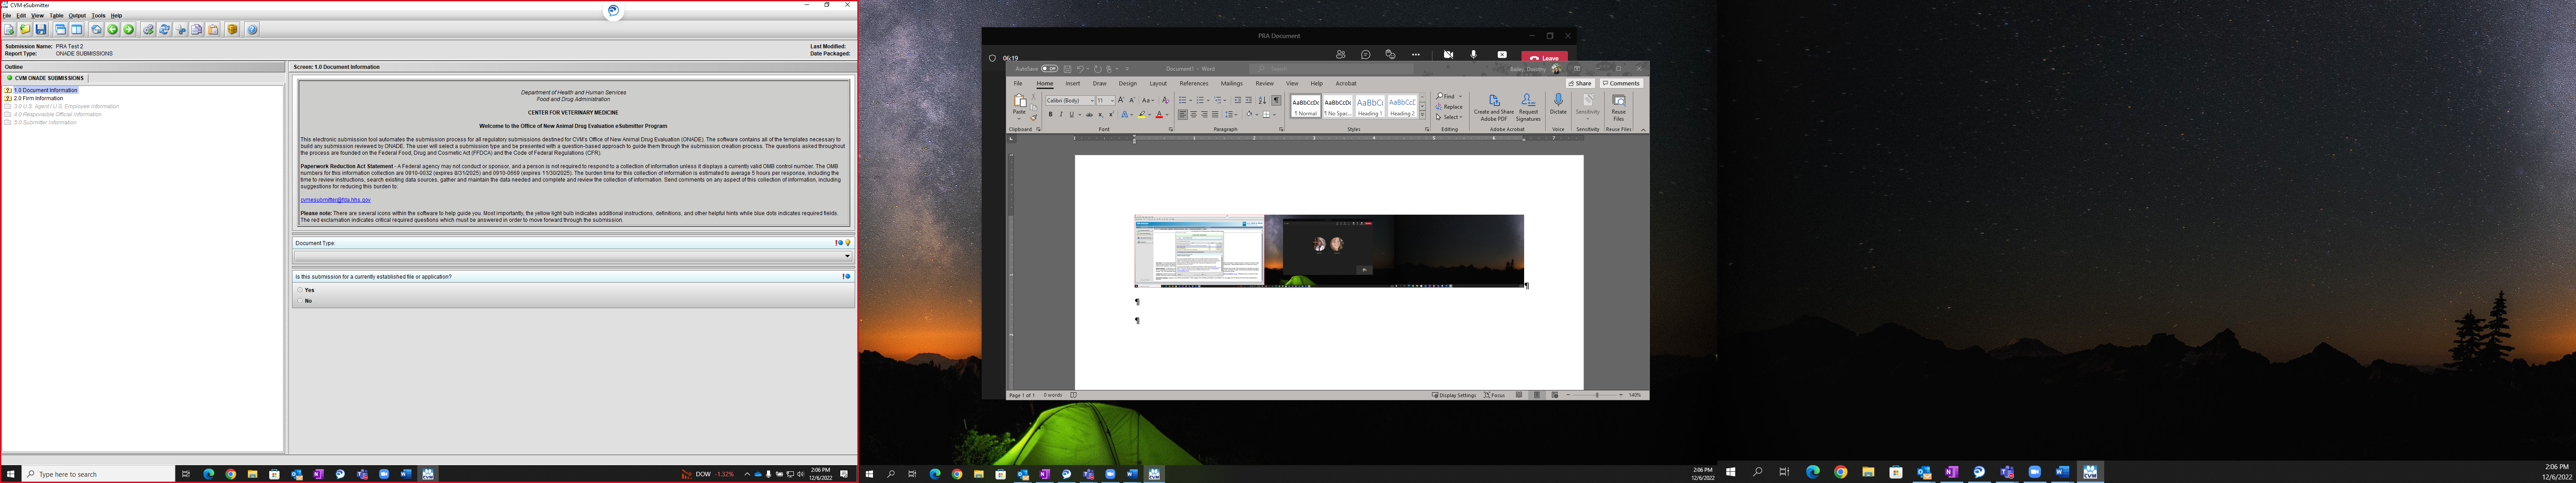The width and height of the screenshot is (2576, 483).
Task: Click the package box icon in toolbar
Action: (232, 30)
